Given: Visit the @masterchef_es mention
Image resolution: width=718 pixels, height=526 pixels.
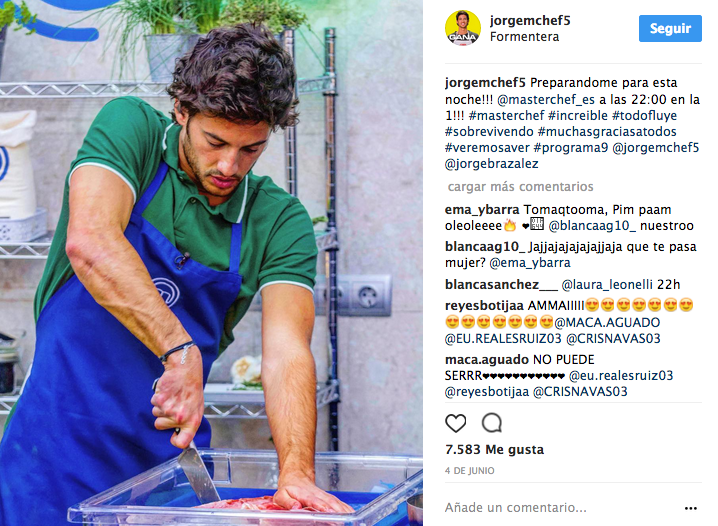Looking at the screenshot, I should (x=545, y=99).
